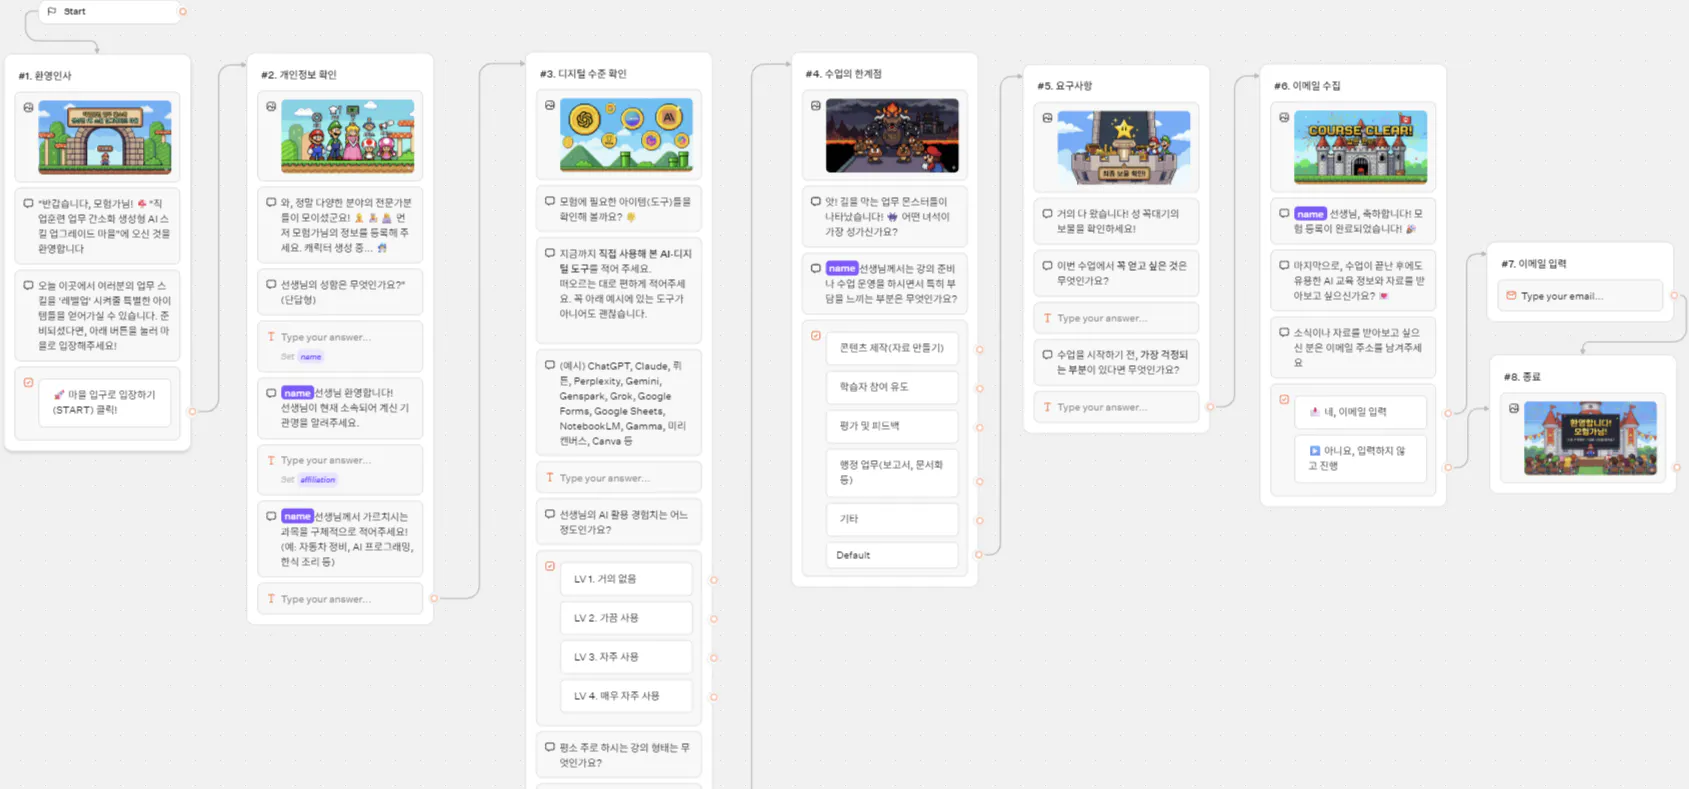Select the image block icon in group #3. 디지털 수준 확인

(x=549, y=105)
